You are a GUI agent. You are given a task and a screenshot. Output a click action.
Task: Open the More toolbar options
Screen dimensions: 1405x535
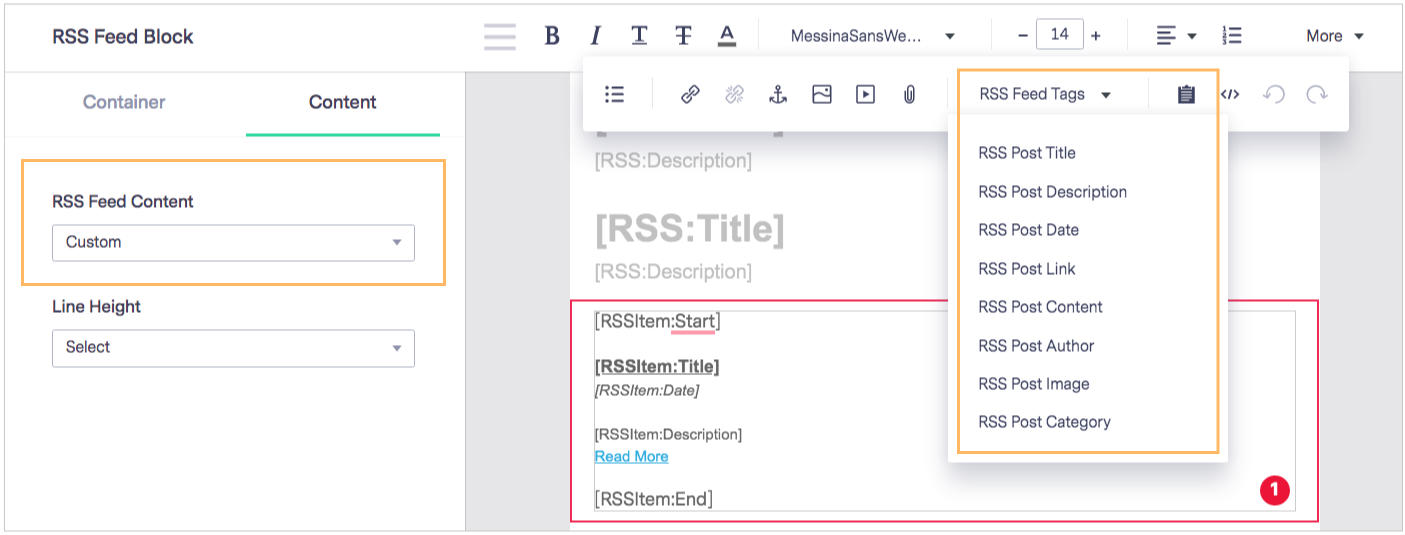pos(1334,36)
